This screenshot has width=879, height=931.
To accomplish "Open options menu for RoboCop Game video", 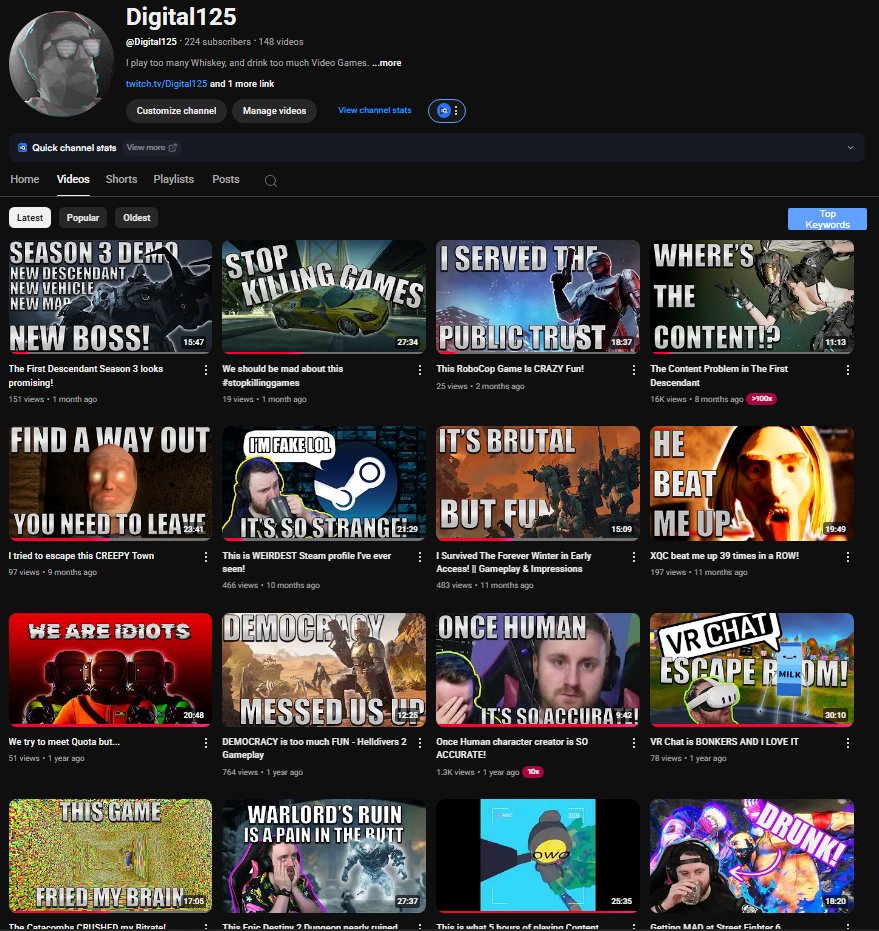I will [x=634, y=370].
